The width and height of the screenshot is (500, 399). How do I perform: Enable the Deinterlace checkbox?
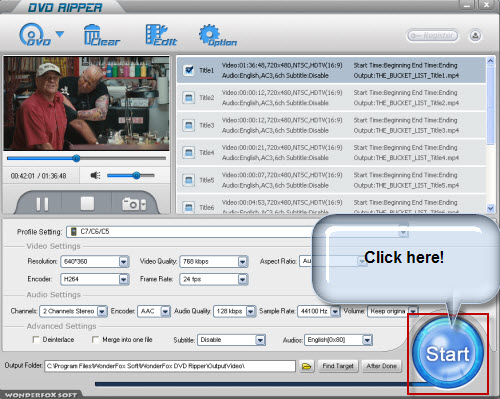click(36, 339)
